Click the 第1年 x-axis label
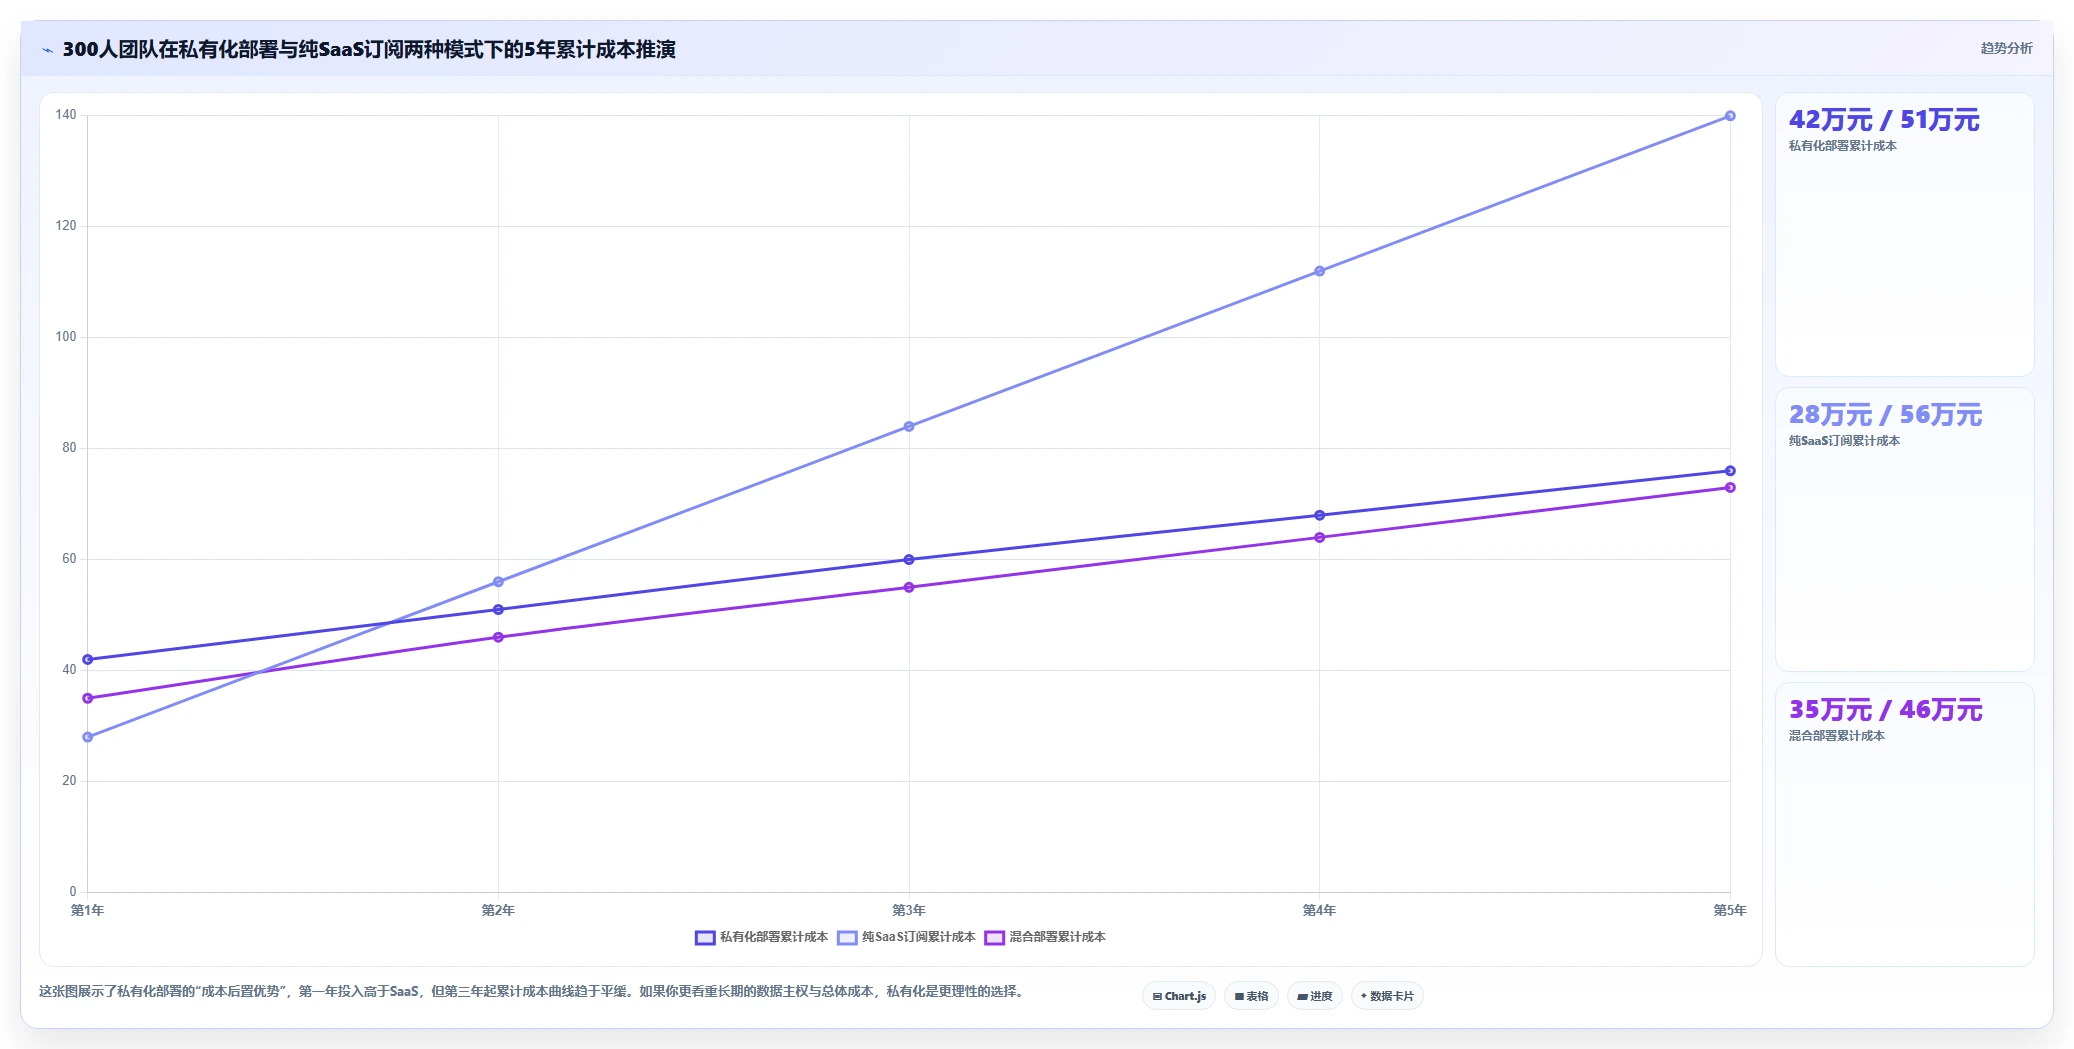This screenshot has width=2074, height=1049. (x=88, y=911)
